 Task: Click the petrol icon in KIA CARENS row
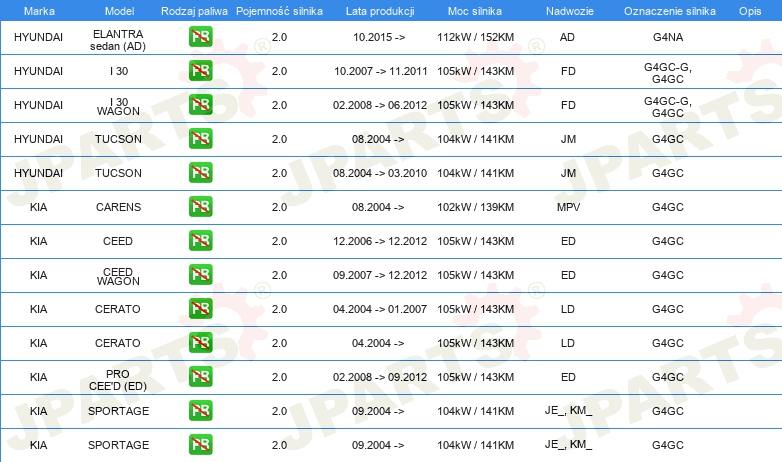200,207
